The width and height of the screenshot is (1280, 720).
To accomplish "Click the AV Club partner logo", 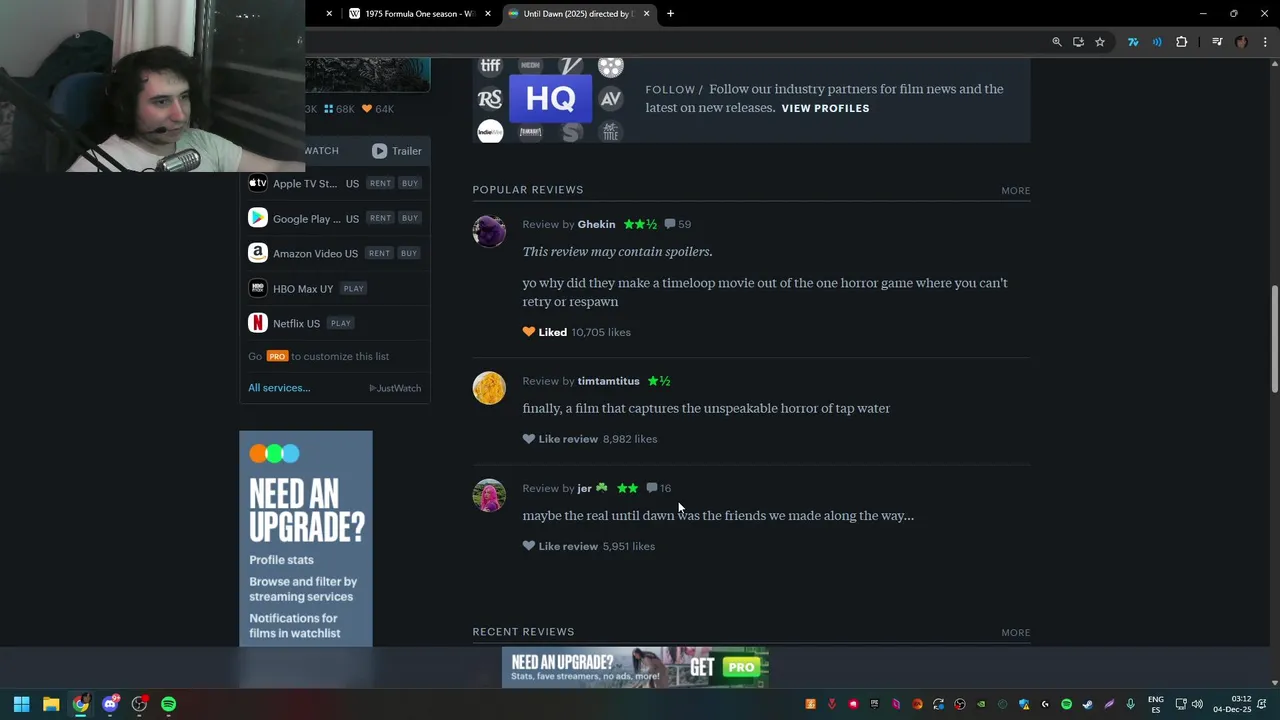I will [611, 99].
